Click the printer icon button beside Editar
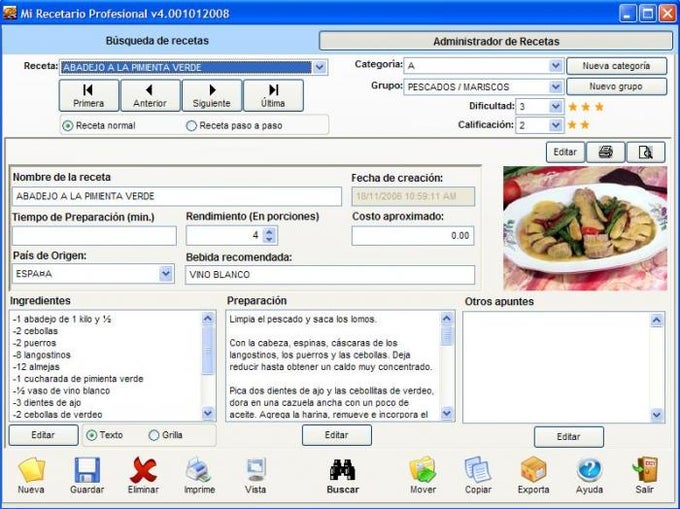The height and width of the screenshot is (509, 680). [605, 152]
